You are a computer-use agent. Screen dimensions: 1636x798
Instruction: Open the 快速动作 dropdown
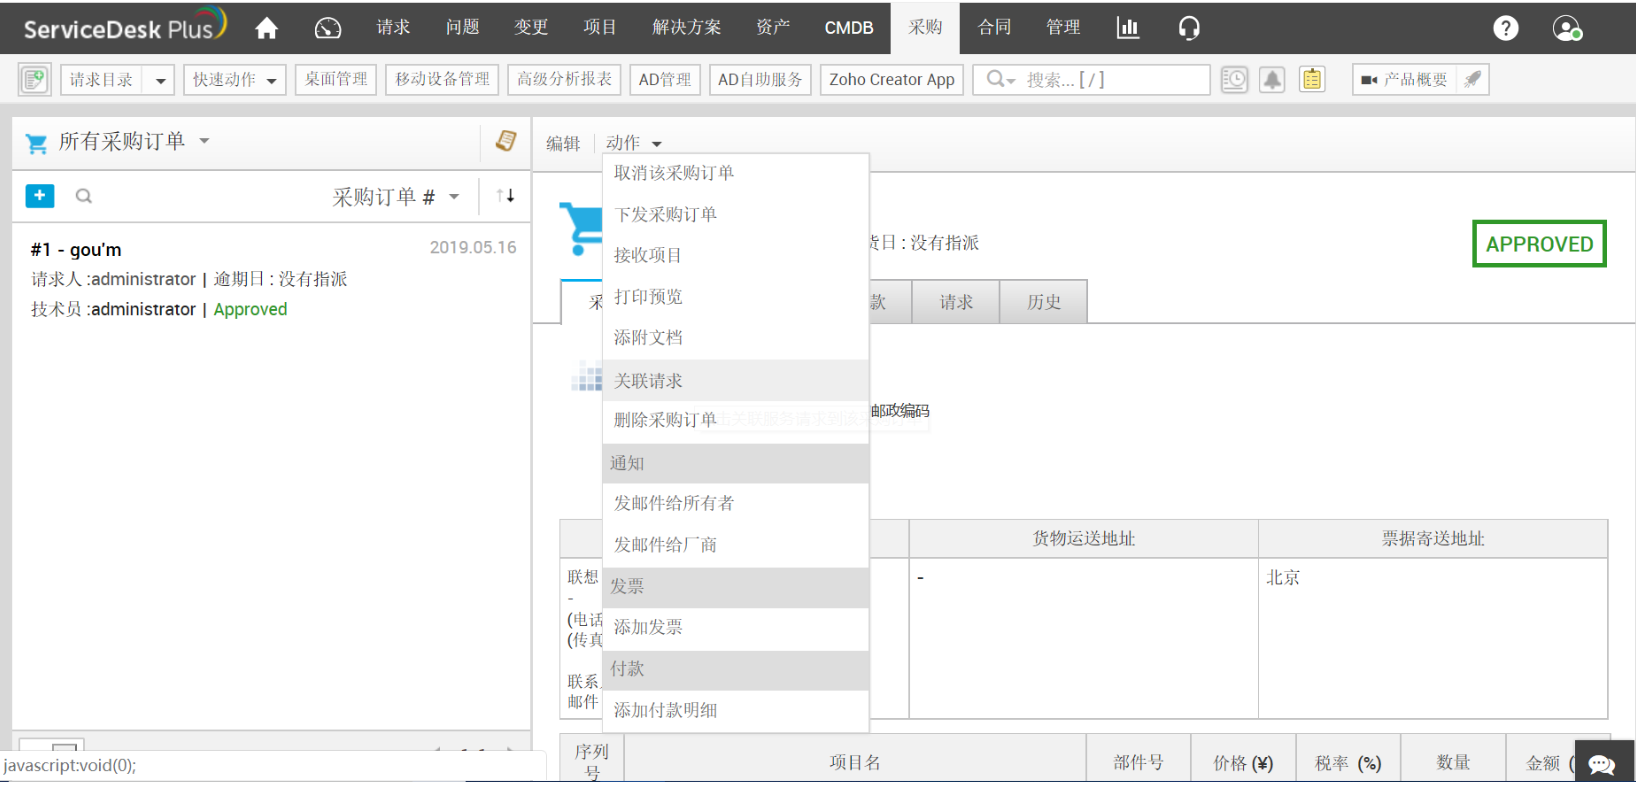pos(235,79)
